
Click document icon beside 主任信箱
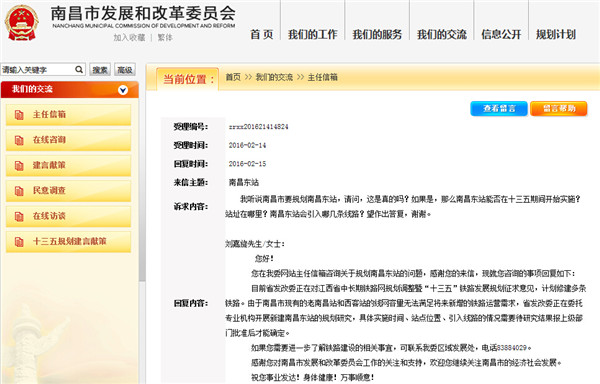(19, 115)
